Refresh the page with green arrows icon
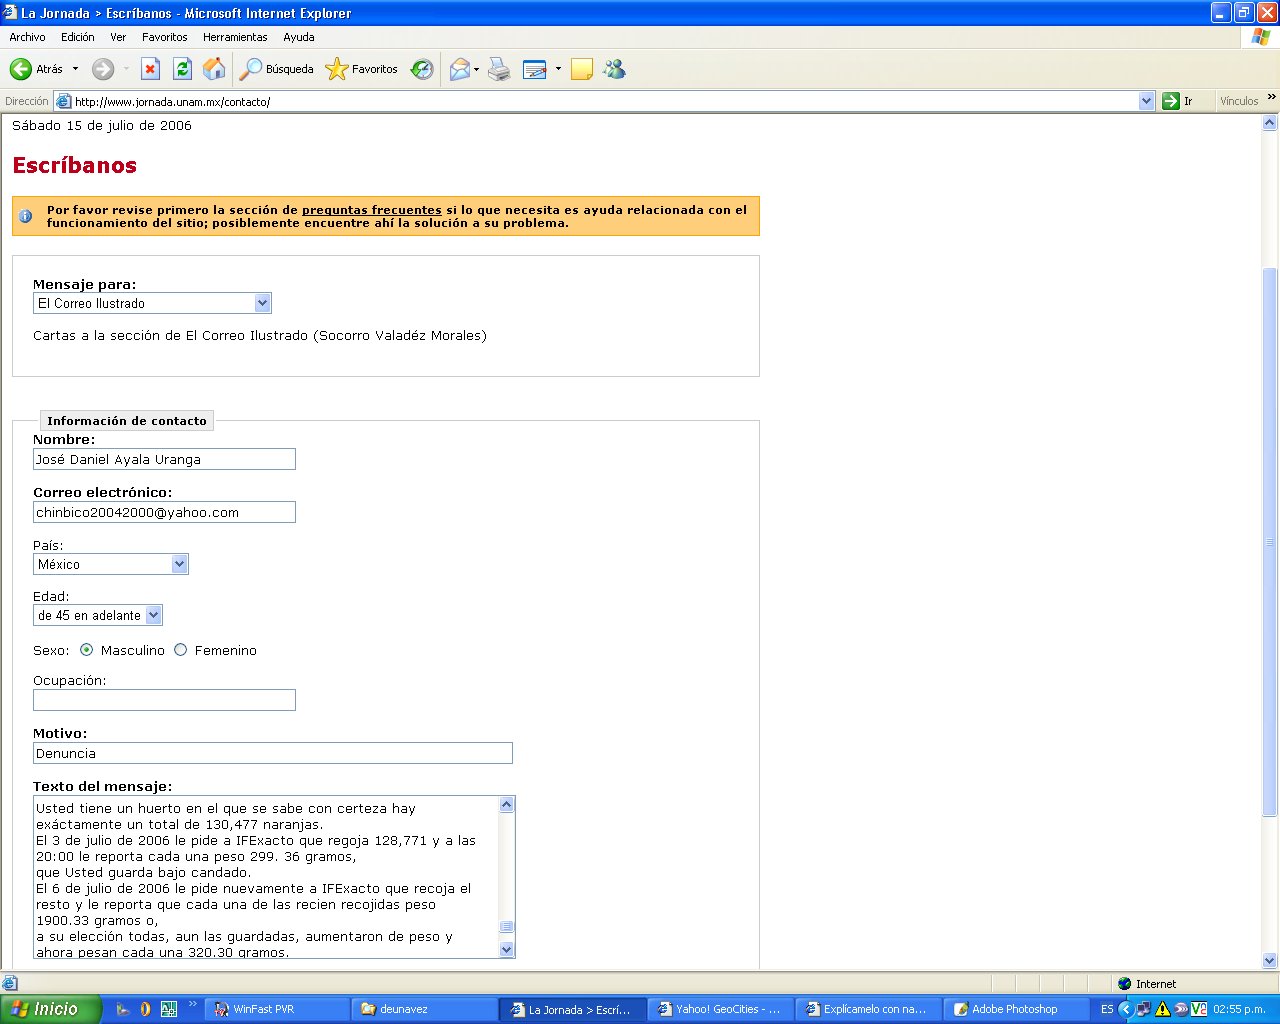Image resolution: width=1280 pixels, height=1024 pixels. pyautogui.click(x=182, y=69)
